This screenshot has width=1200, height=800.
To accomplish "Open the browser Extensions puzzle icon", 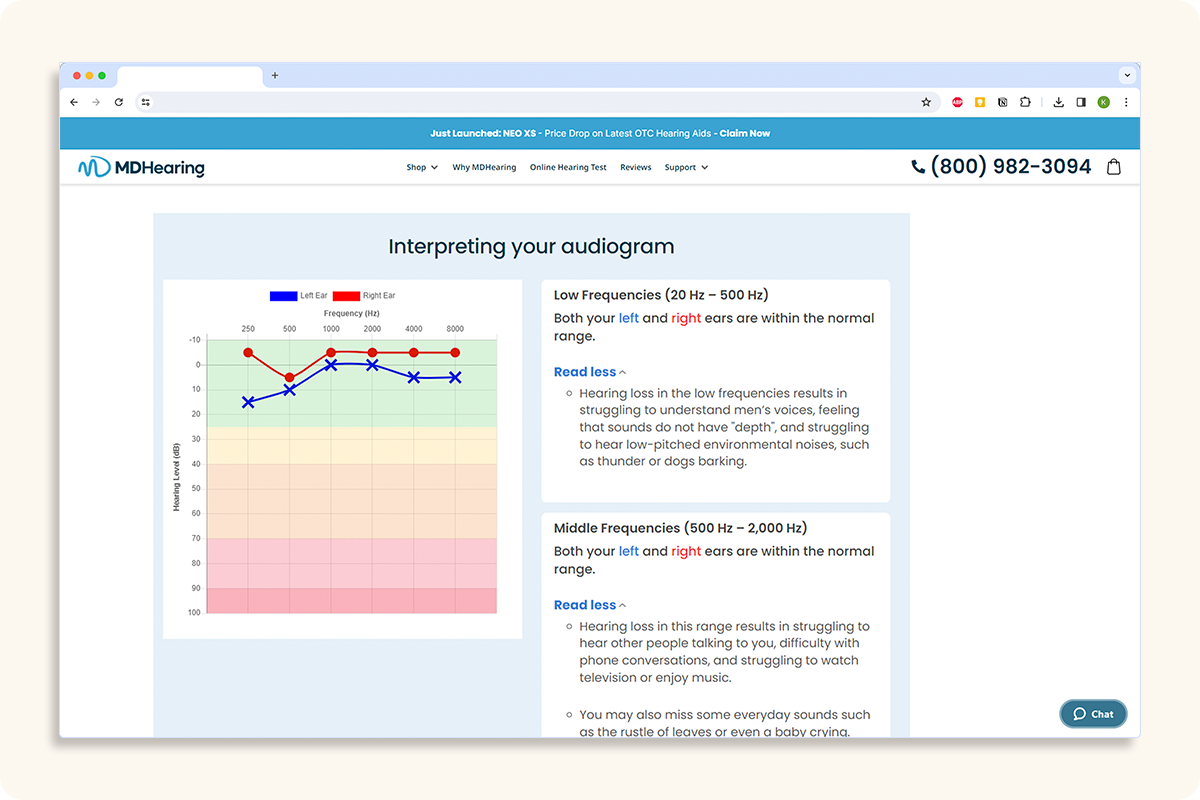I will click(x=1025, y=102).
